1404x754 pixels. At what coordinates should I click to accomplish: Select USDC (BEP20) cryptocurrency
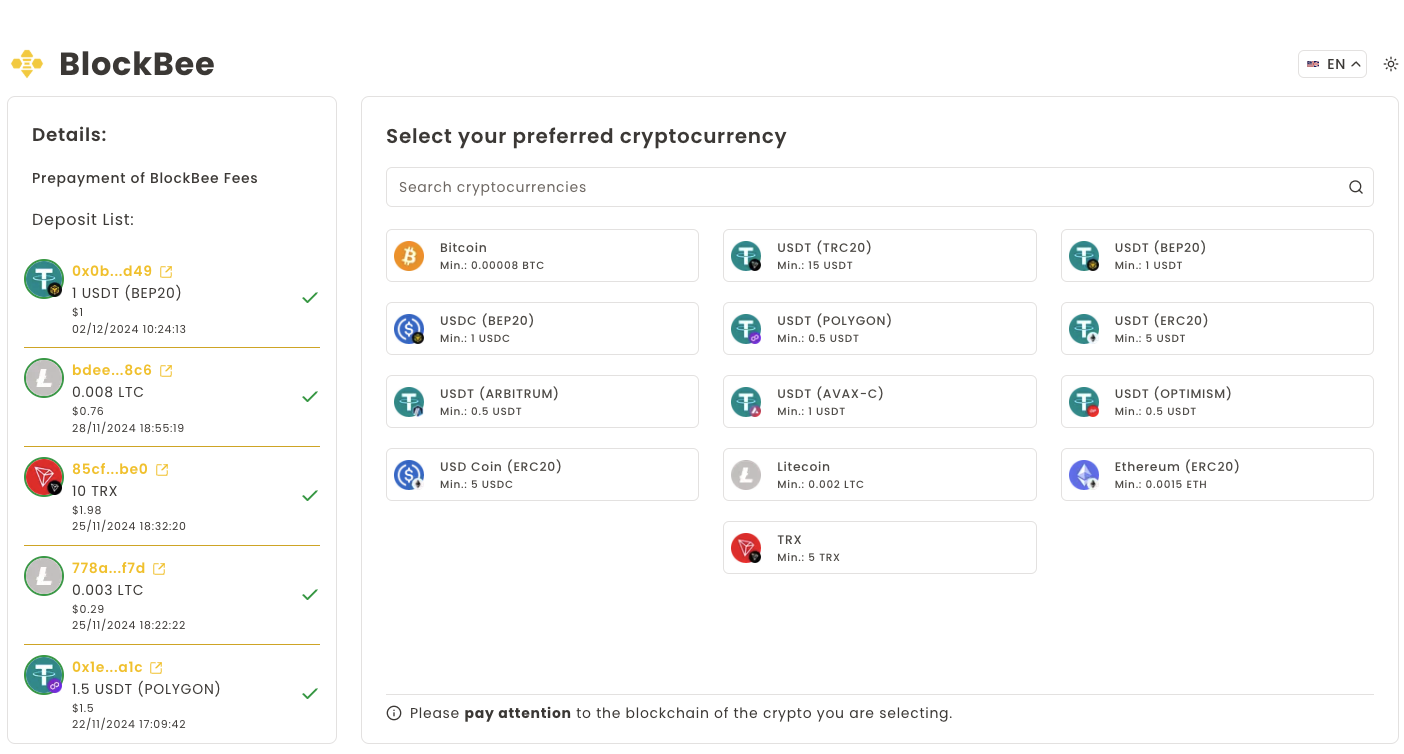542,329
